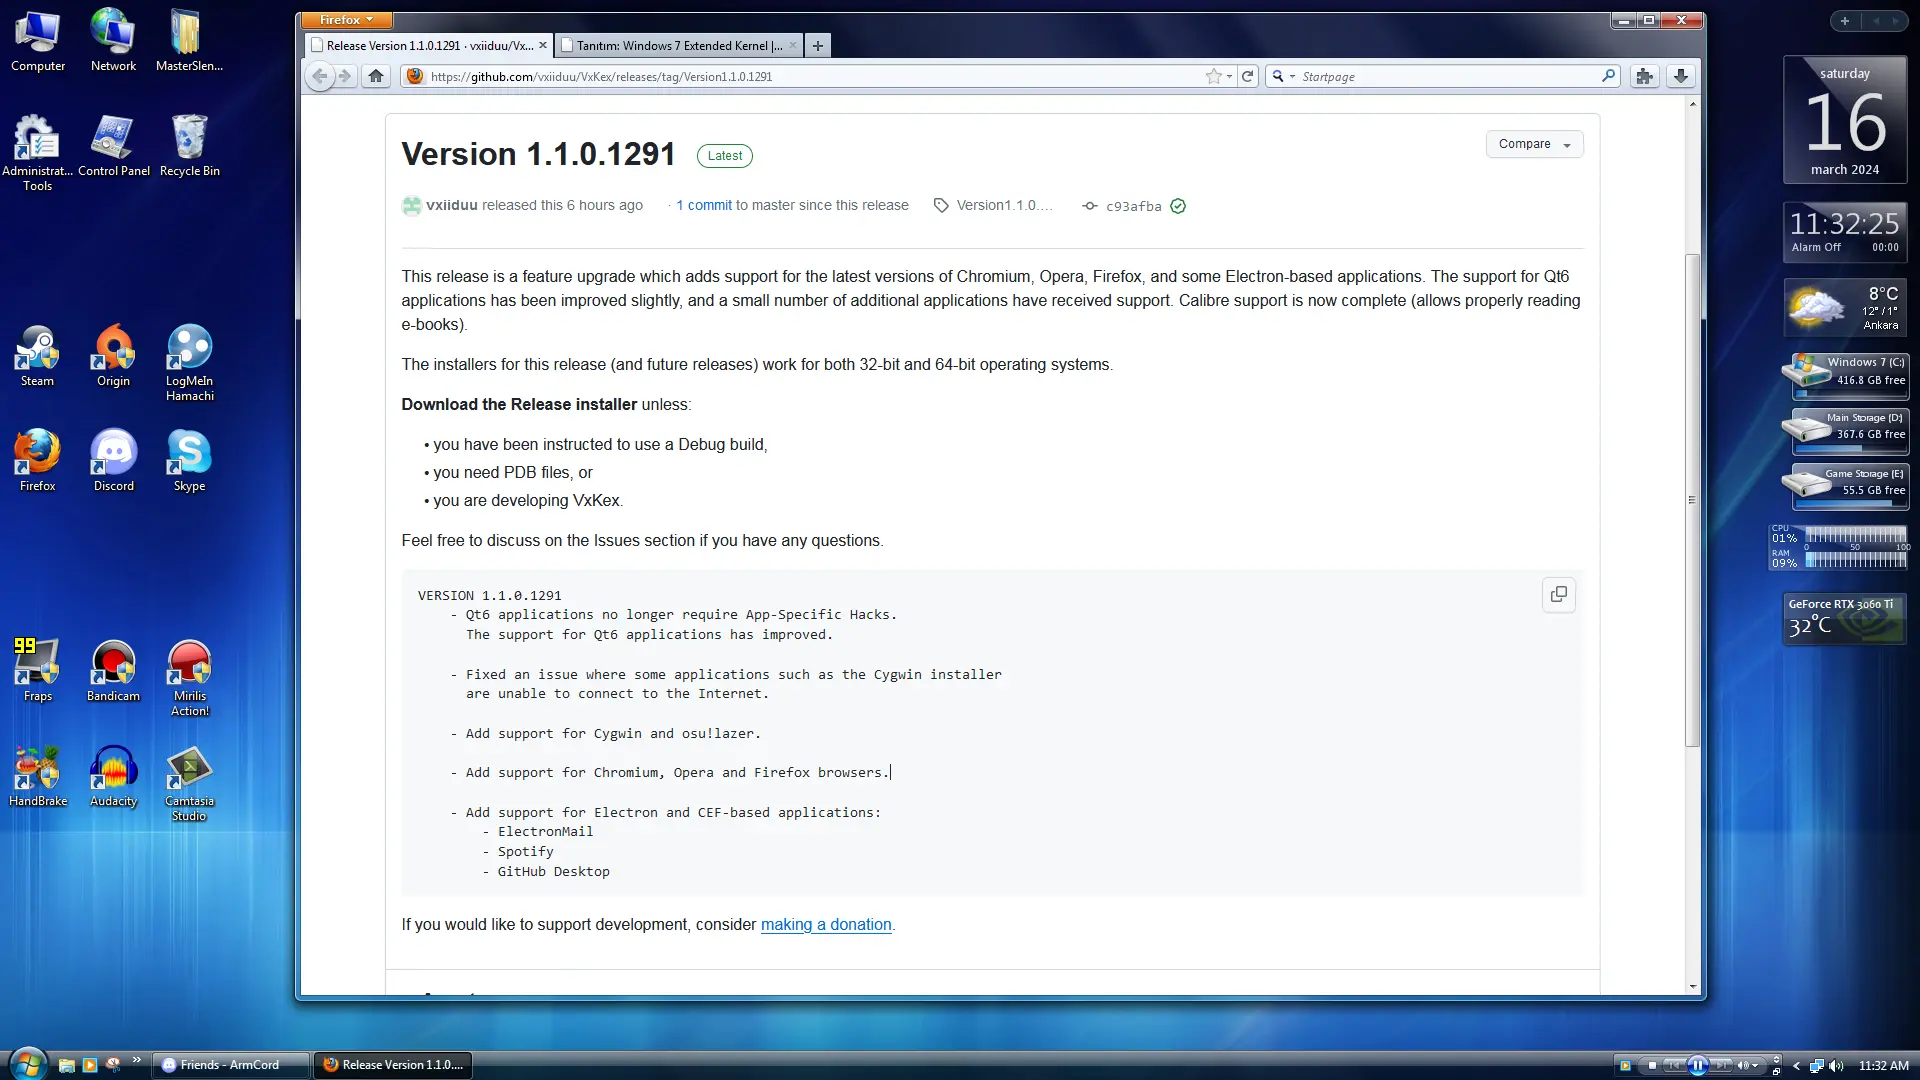The image size is (1920, 1080).
Task: Open the Network desktop icon
Action: tap(113, 41)
